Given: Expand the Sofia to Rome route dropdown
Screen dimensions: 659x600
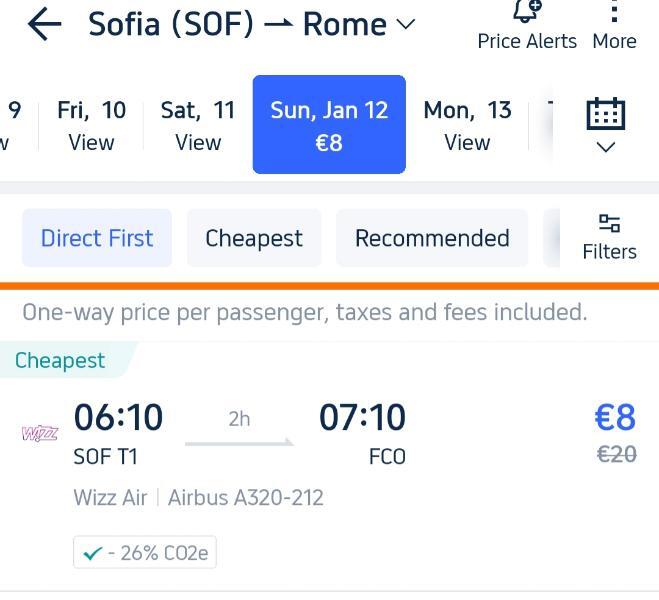Looking at the screenshot, I should pos(406,24).
